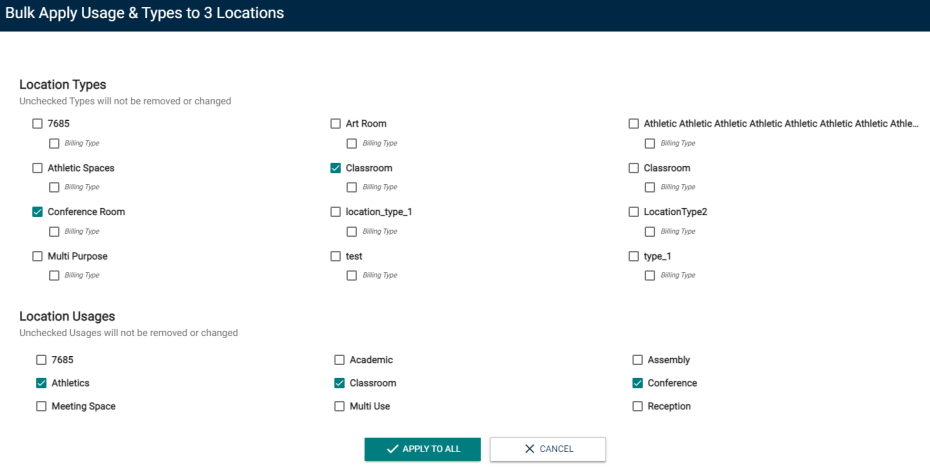This screenshot has width=930, height=468.
Task: Click the Location Usages heading
Action: pyautogui.click(x=67, y=316)
